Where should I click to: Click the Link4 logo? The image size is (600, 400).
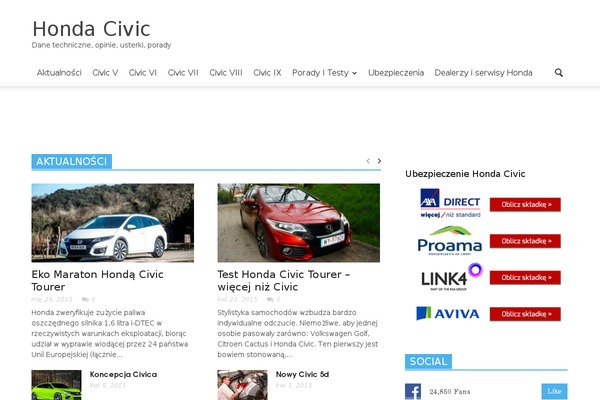point(449,277)
